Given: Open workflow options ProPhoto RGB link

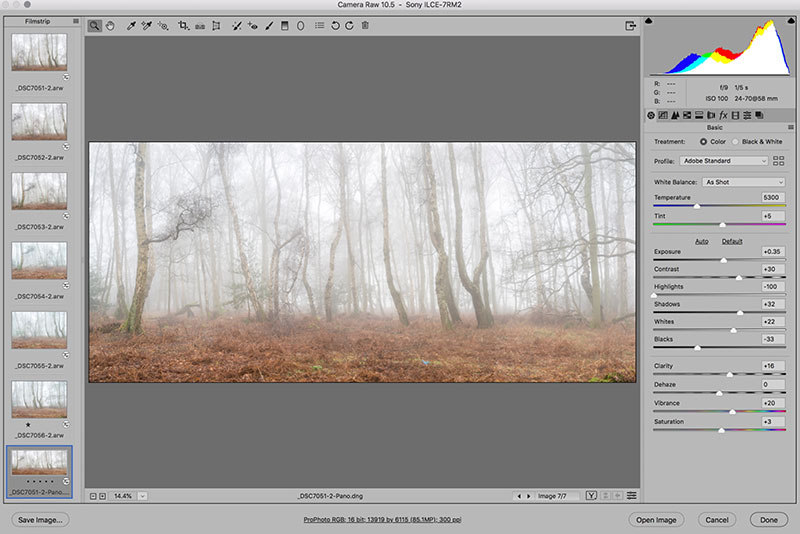Looking at the screenshot, I should 382,520.
